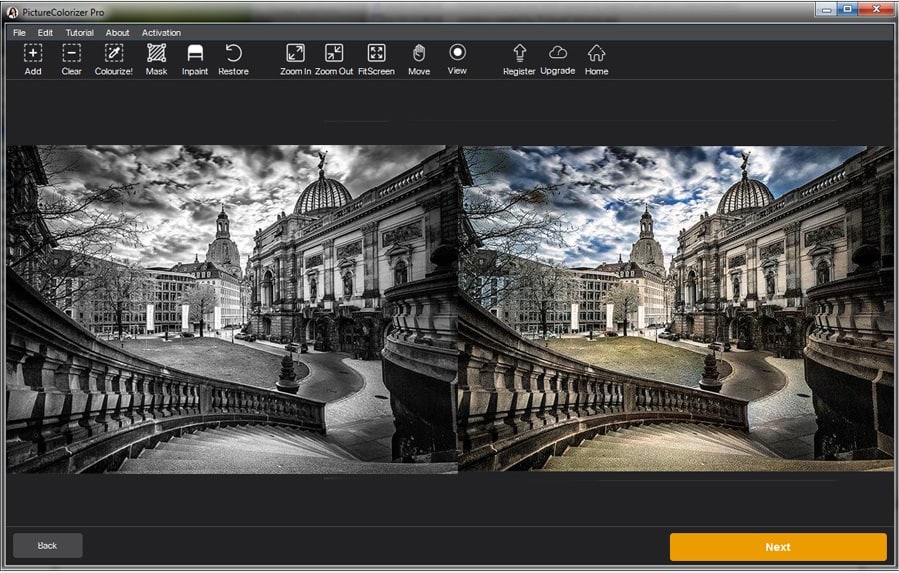899x573 pixels.
Task: Fit the image with FitScreen
Action: coord(376,60)
